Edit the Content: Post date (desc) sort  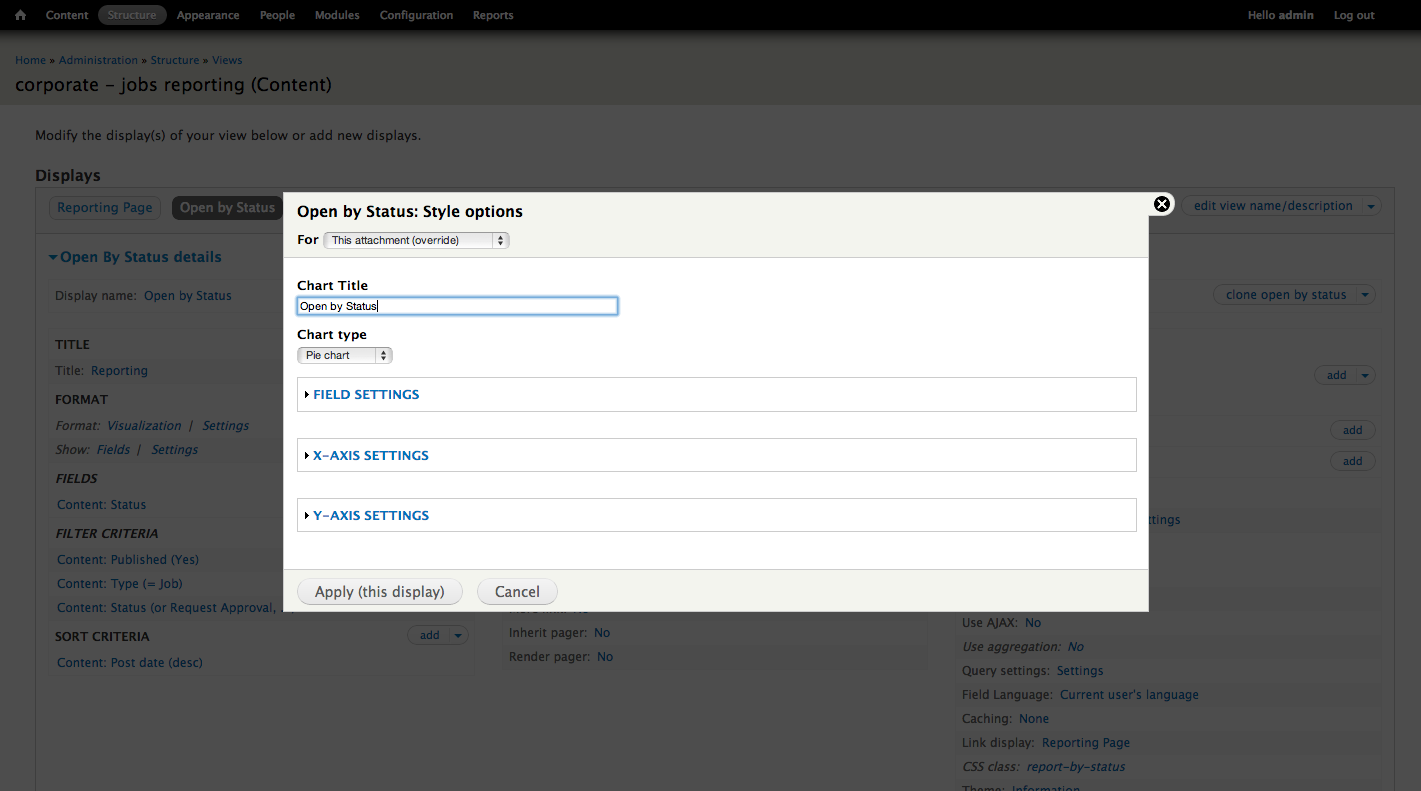pyautogui.click(x=130, y=663)
